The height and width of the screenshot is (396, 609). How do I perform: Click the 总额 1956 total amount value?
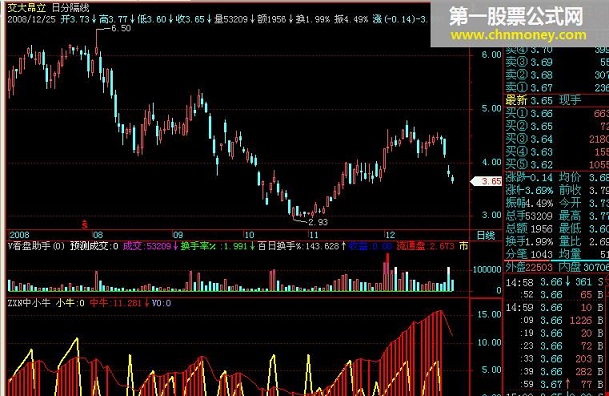click(x=529, y=229)
